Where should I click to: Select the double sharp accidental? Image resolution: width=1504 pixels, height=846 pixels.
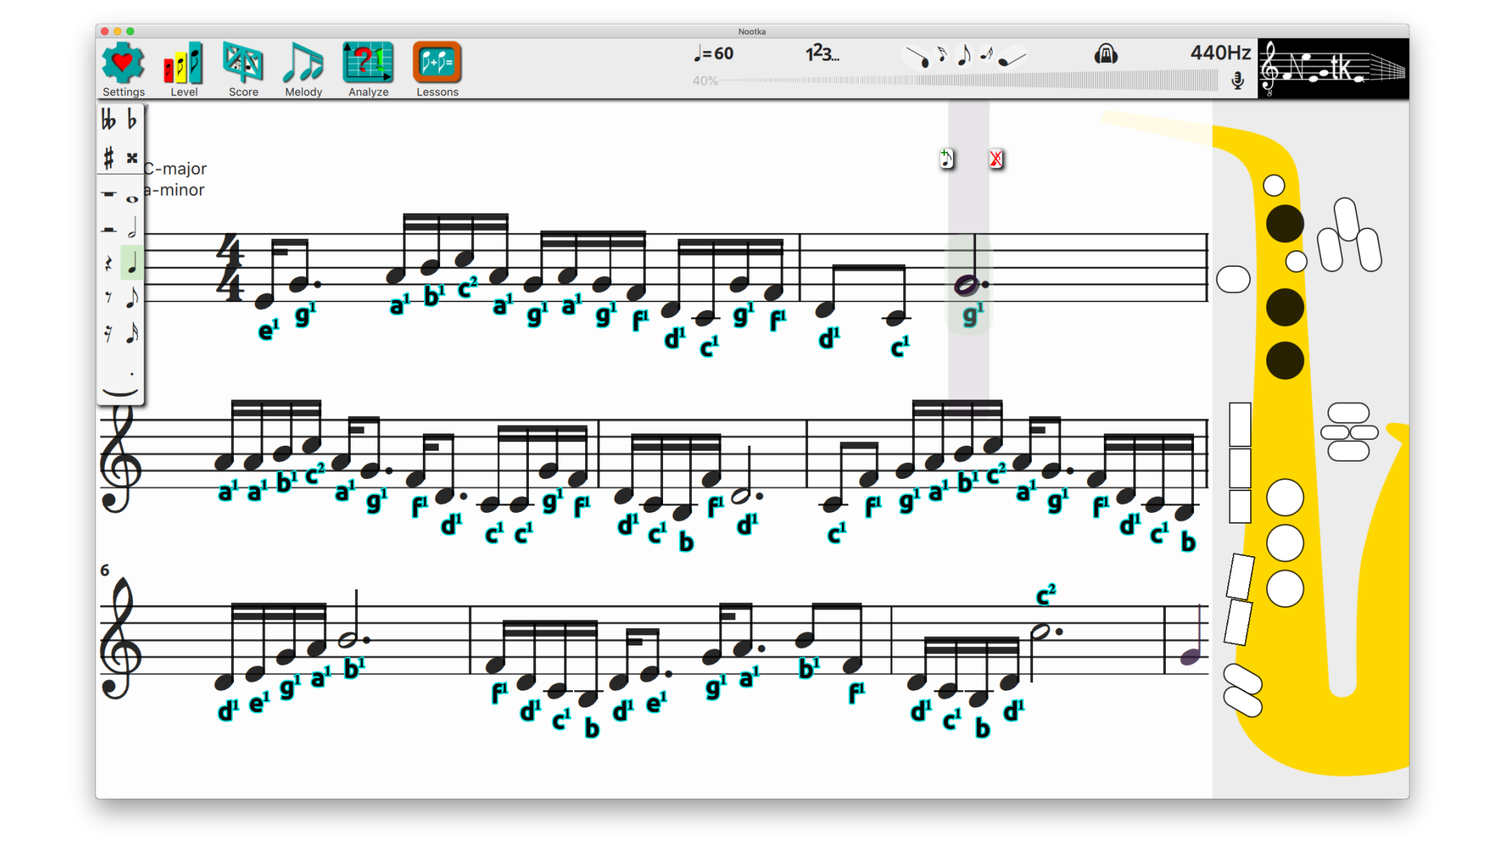coord(132,158)
